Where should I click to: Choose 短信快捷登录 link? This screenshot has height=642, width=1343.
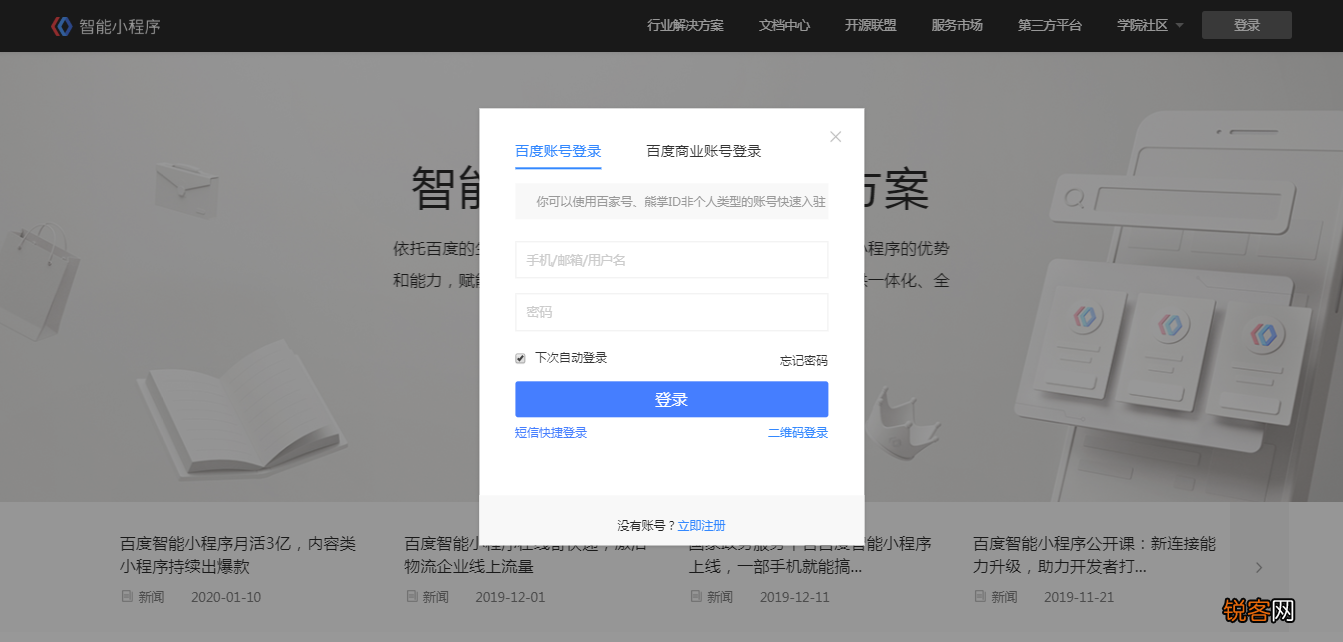pos(551,432)
